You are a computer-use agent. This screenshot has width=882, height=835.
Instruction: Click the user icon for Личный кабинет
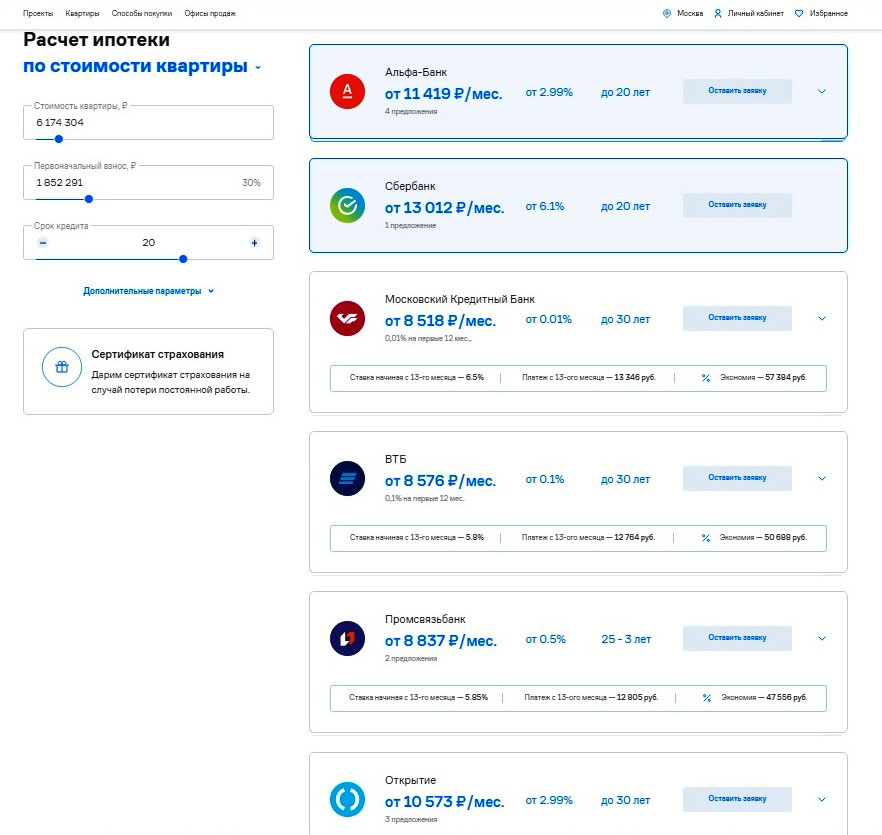pyautogui.click(x=718, y=14)
